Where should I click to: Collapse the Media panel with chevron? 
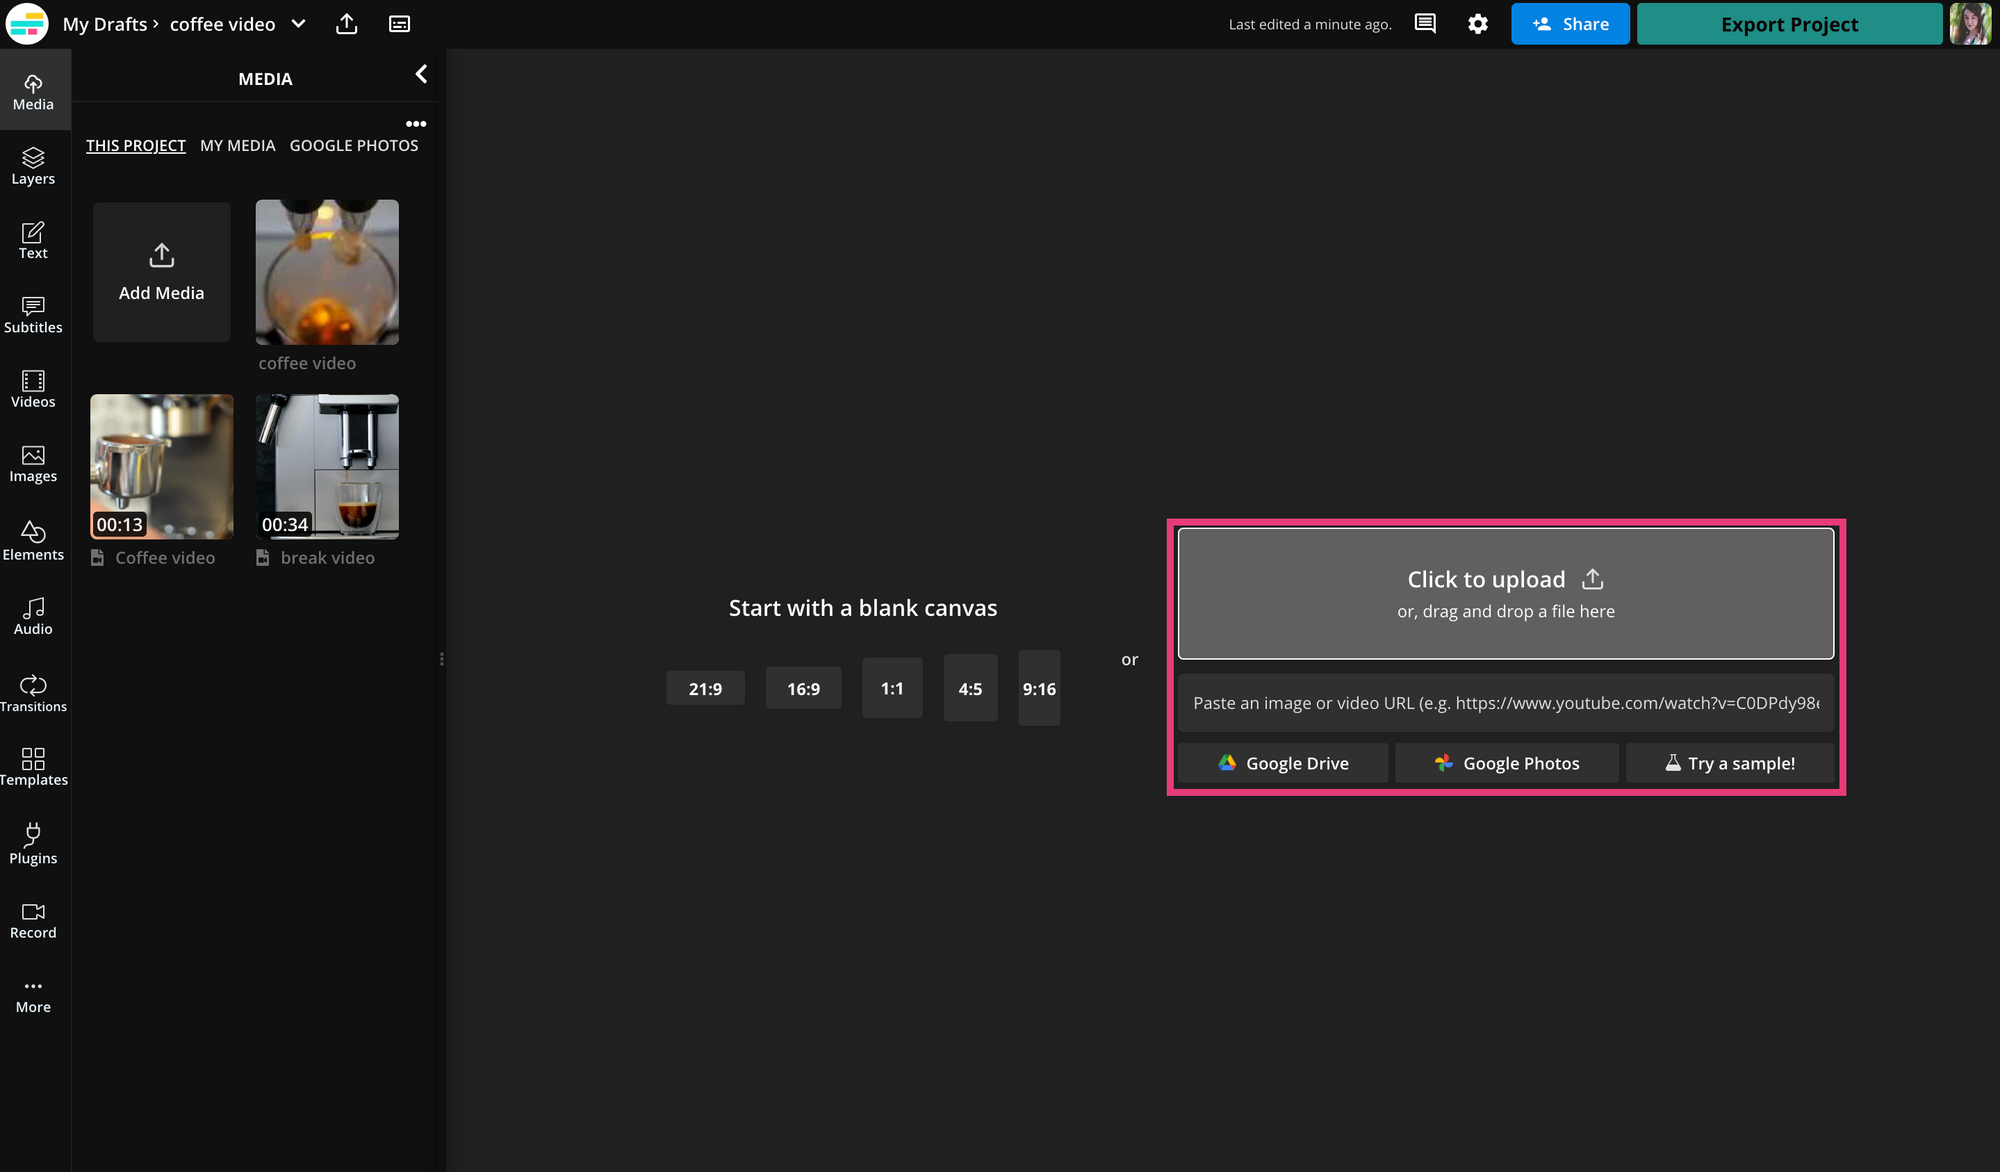point(421,75)
